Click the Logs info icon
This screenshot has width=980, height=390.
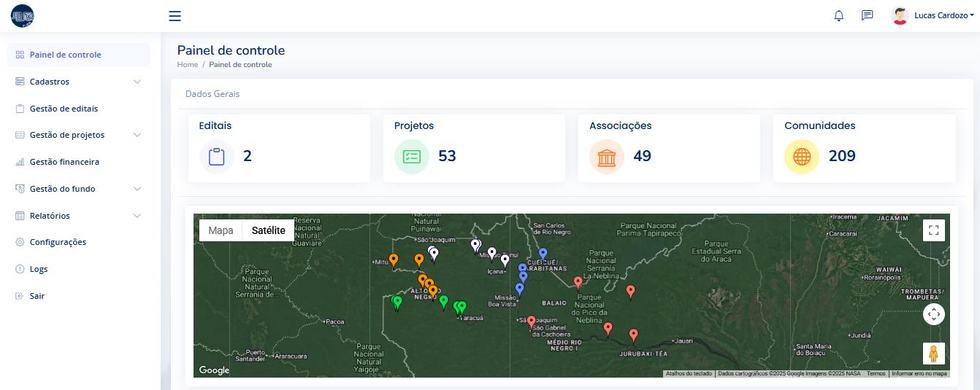pyautogui.click(x=19, y=269)
